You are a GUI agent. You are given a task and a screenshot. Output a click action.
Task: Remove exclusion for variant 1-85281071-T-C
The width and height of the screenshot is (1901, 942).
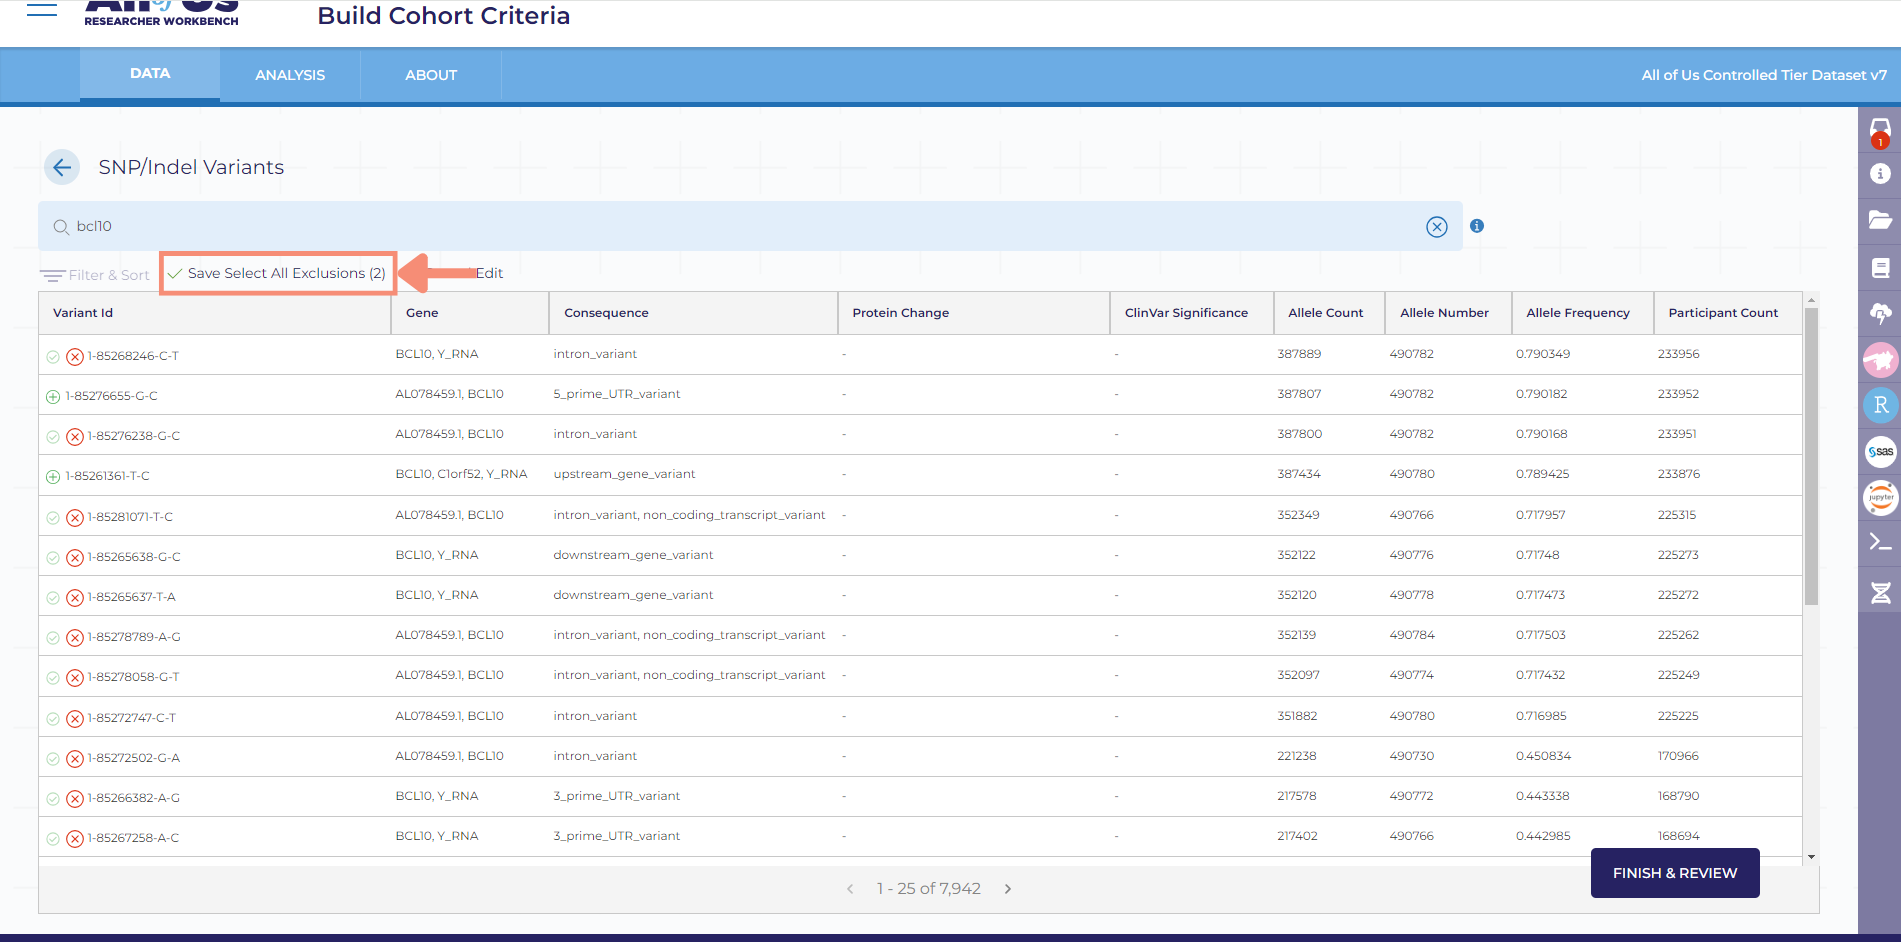point(75,517)
